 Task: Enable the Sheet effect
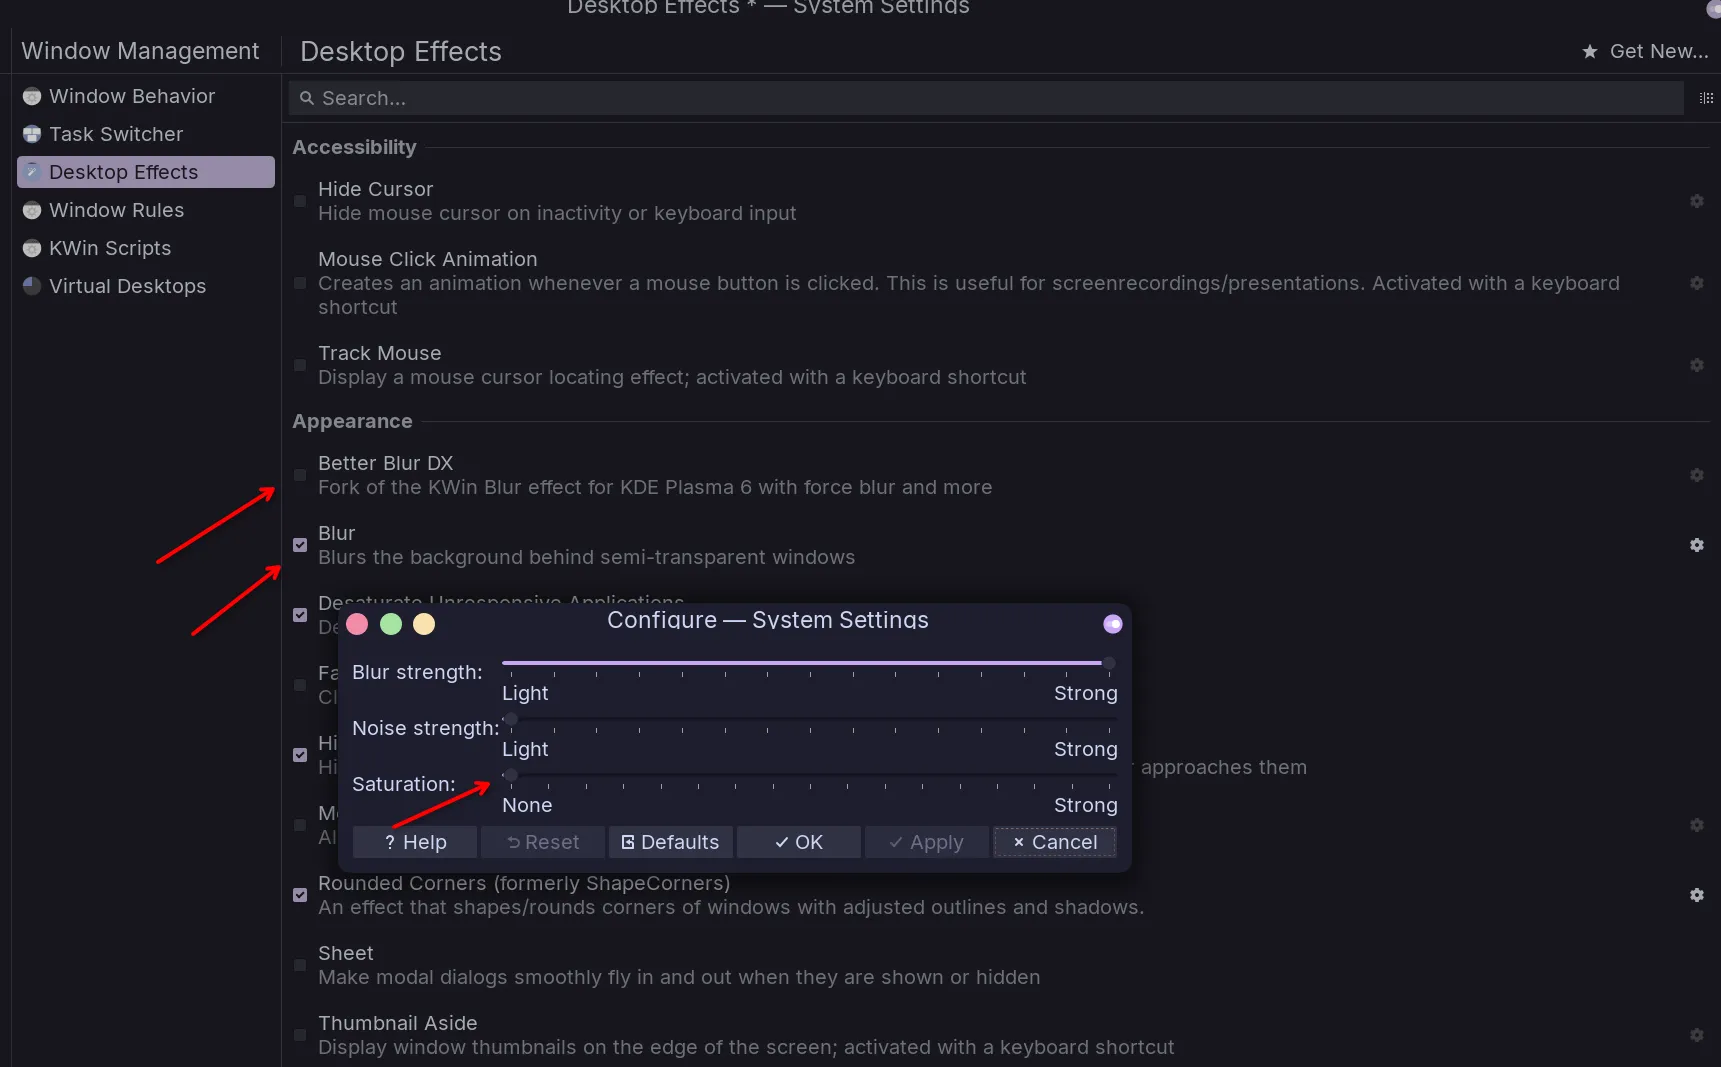click(x=300, y=965)
